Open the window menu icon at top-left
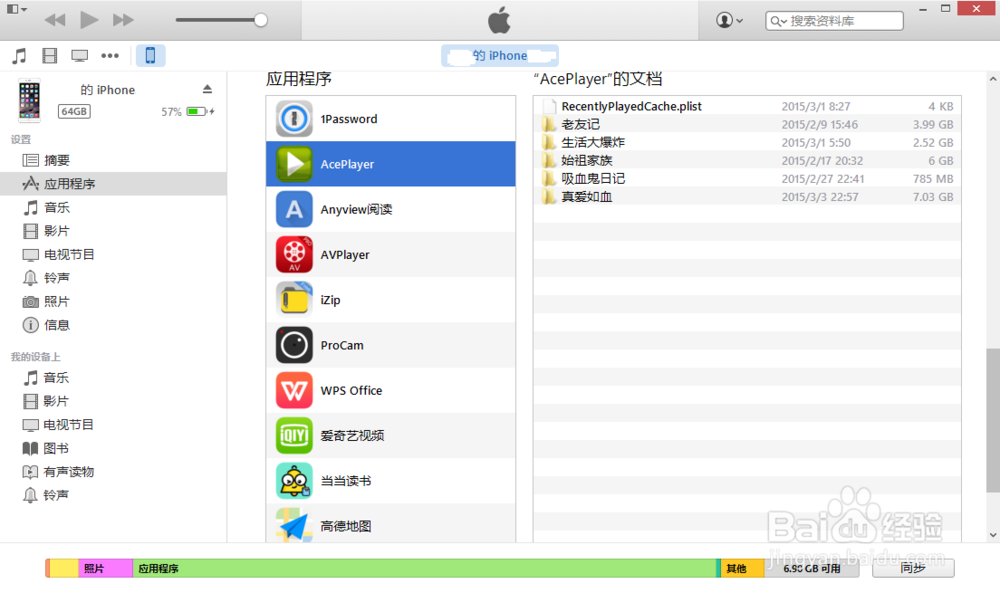 coord(16,9)
